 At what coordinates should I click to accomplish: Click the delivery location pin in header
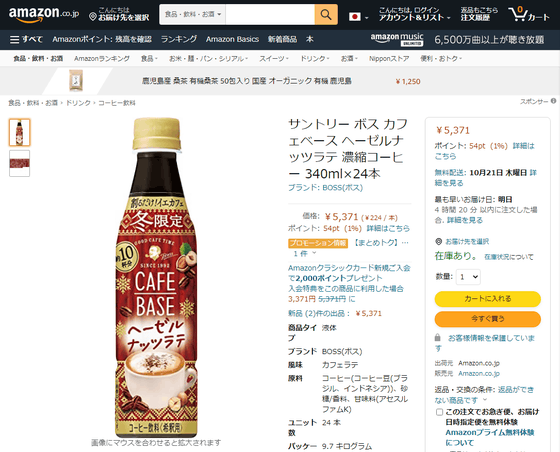point(92,17)
